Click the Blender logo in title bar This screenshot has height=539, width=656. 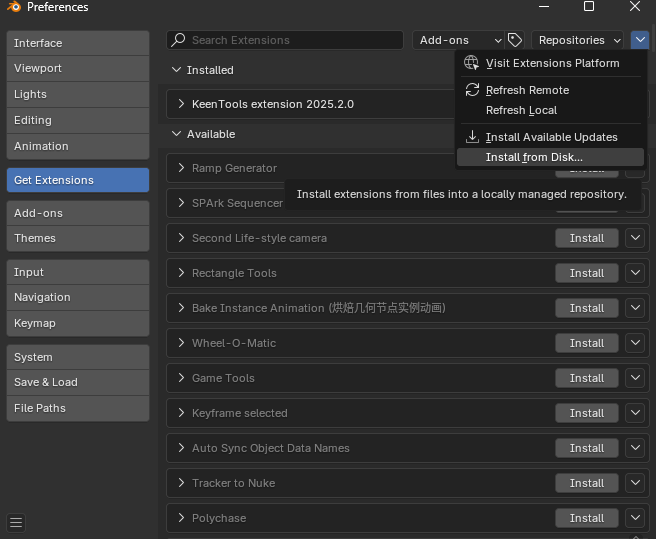pos(13,7)
